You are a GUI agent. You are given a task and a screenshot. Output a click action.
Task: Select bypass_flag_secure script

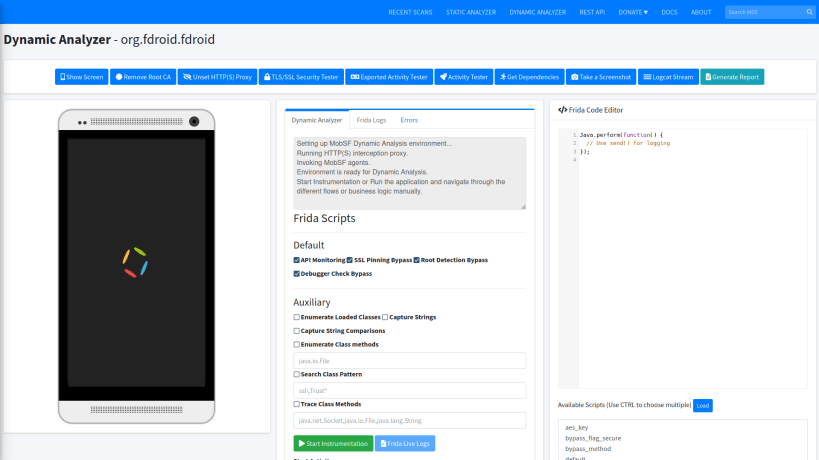coord(593,438)
